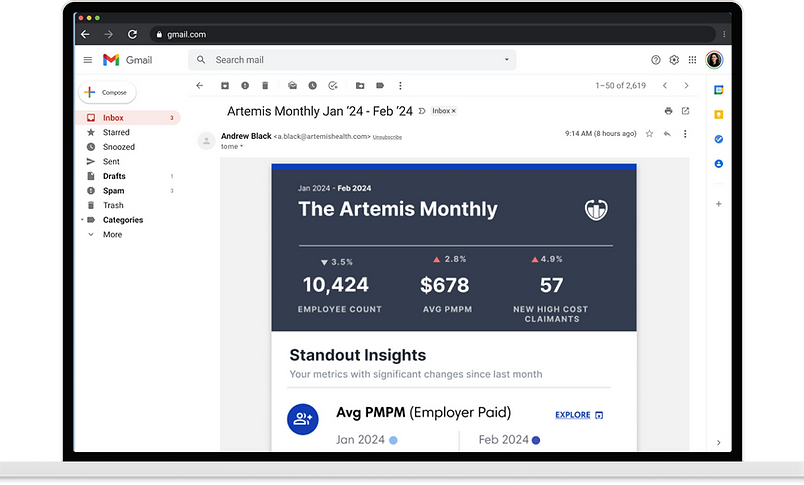Hide side panel chevron
The width and height of the screenshot is (804, 485).
[718, 442]
